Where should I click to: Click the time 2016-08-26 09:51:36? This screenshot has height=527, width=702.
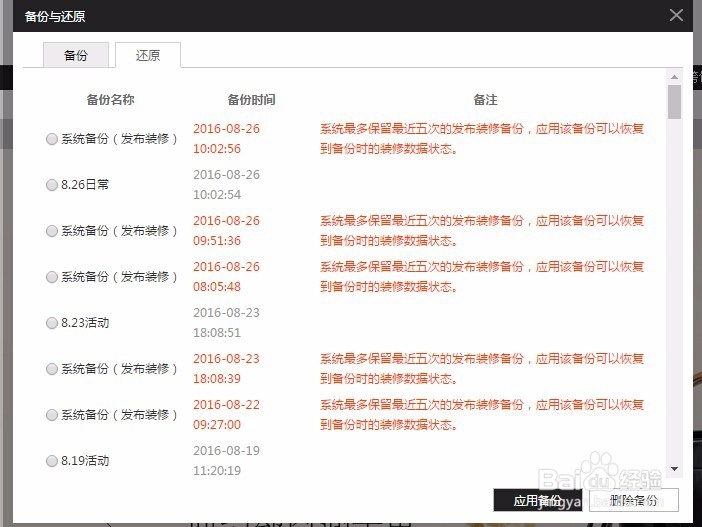[227, 231]
